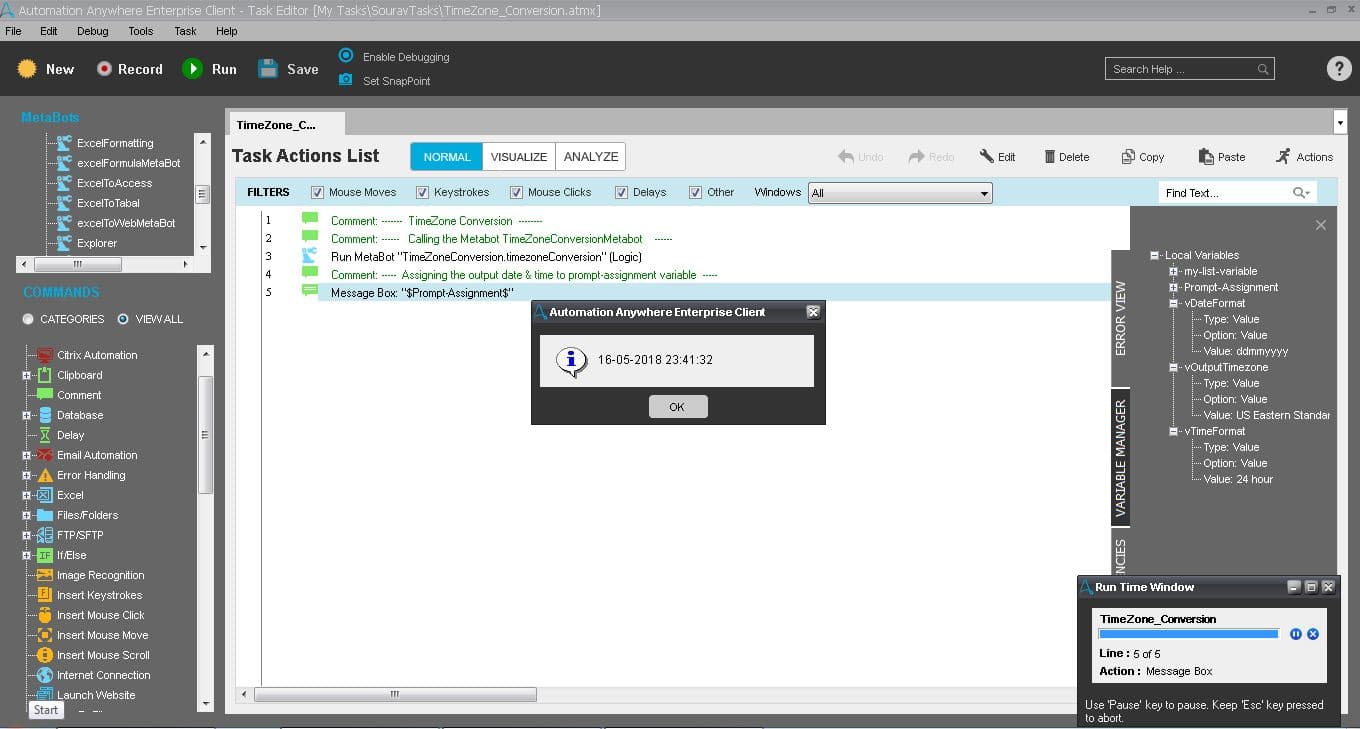Click the ExcelFormatting metabot icon

tap(64, 143)
